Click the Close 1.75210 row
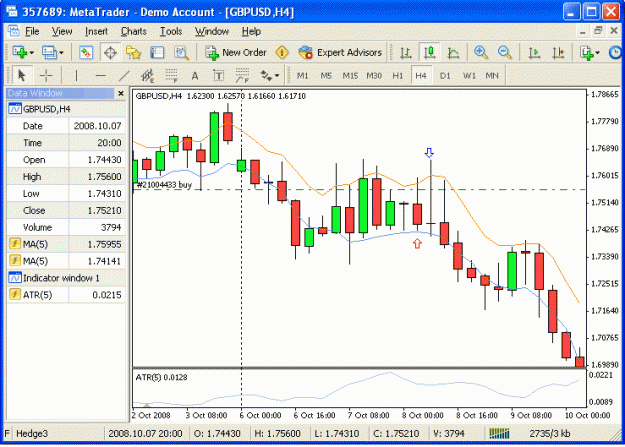 (x=66, y=210)
